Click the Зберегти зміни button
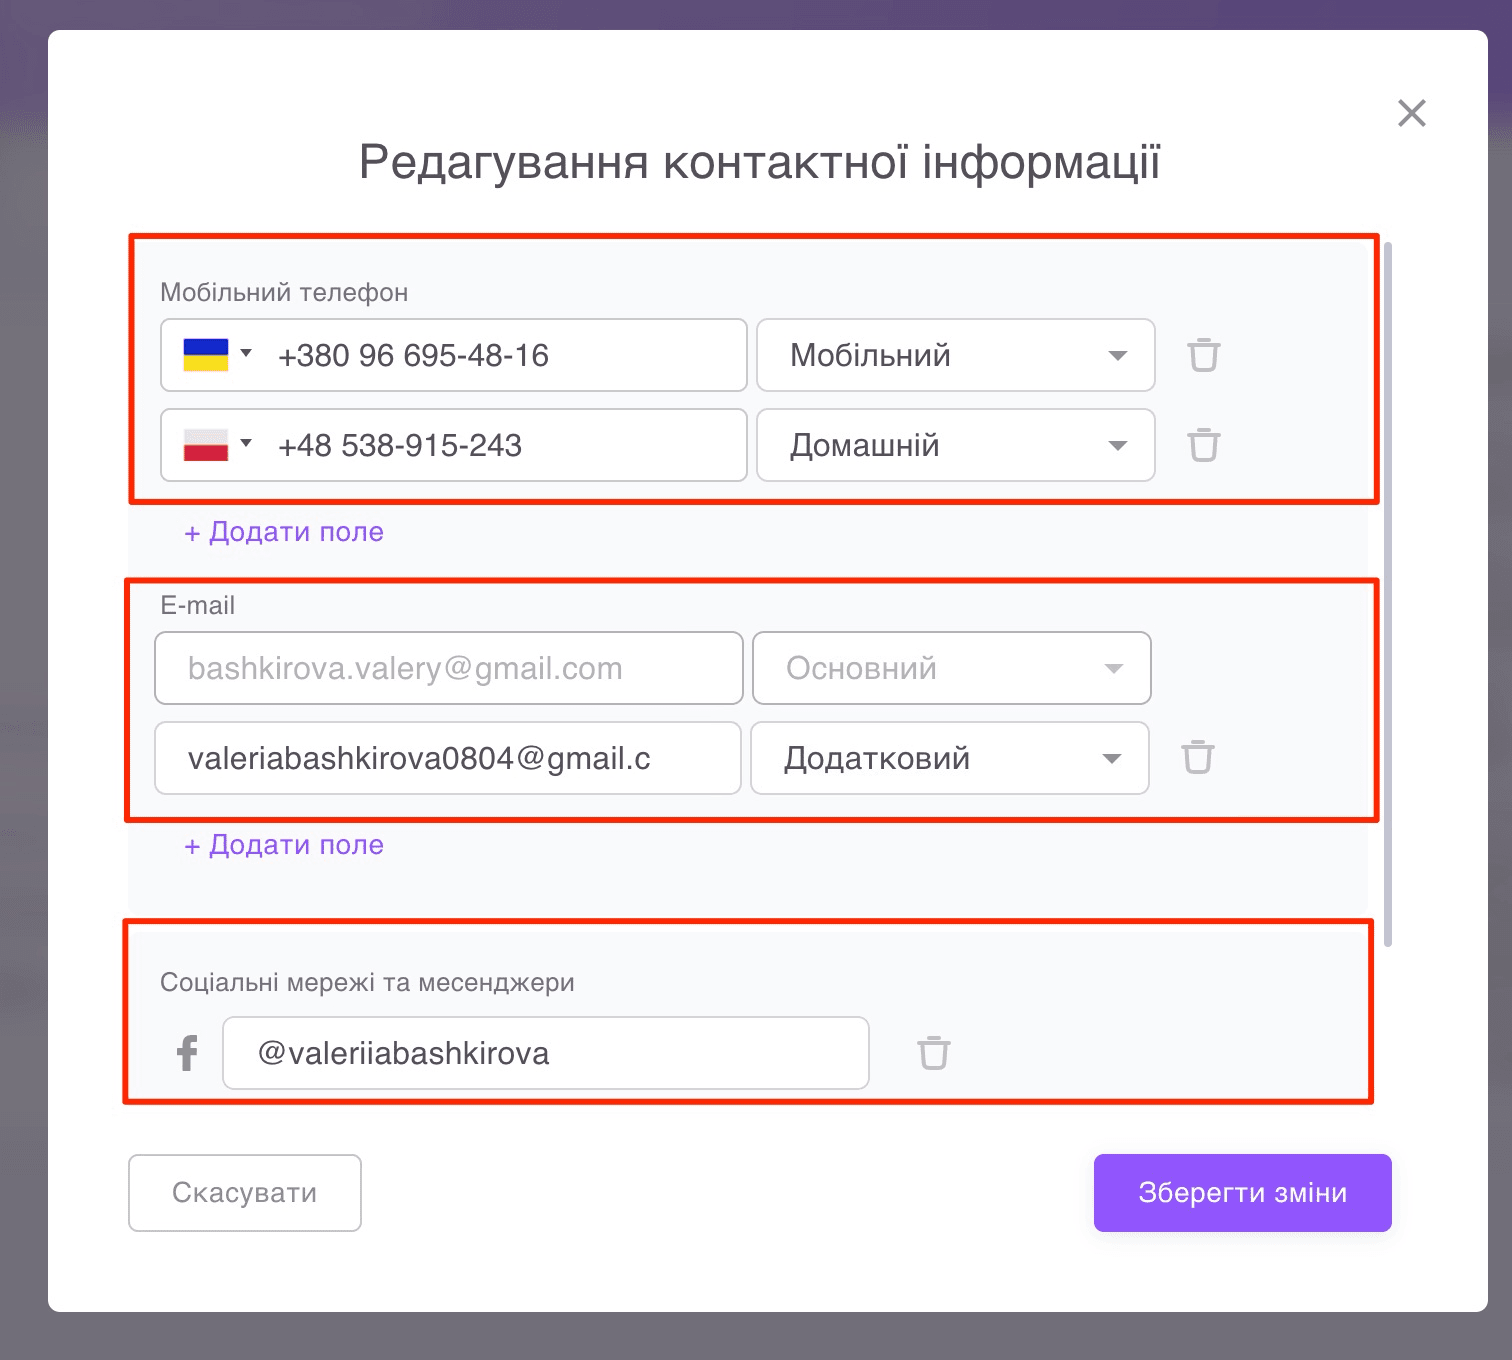 [x=1242, y=1192]
